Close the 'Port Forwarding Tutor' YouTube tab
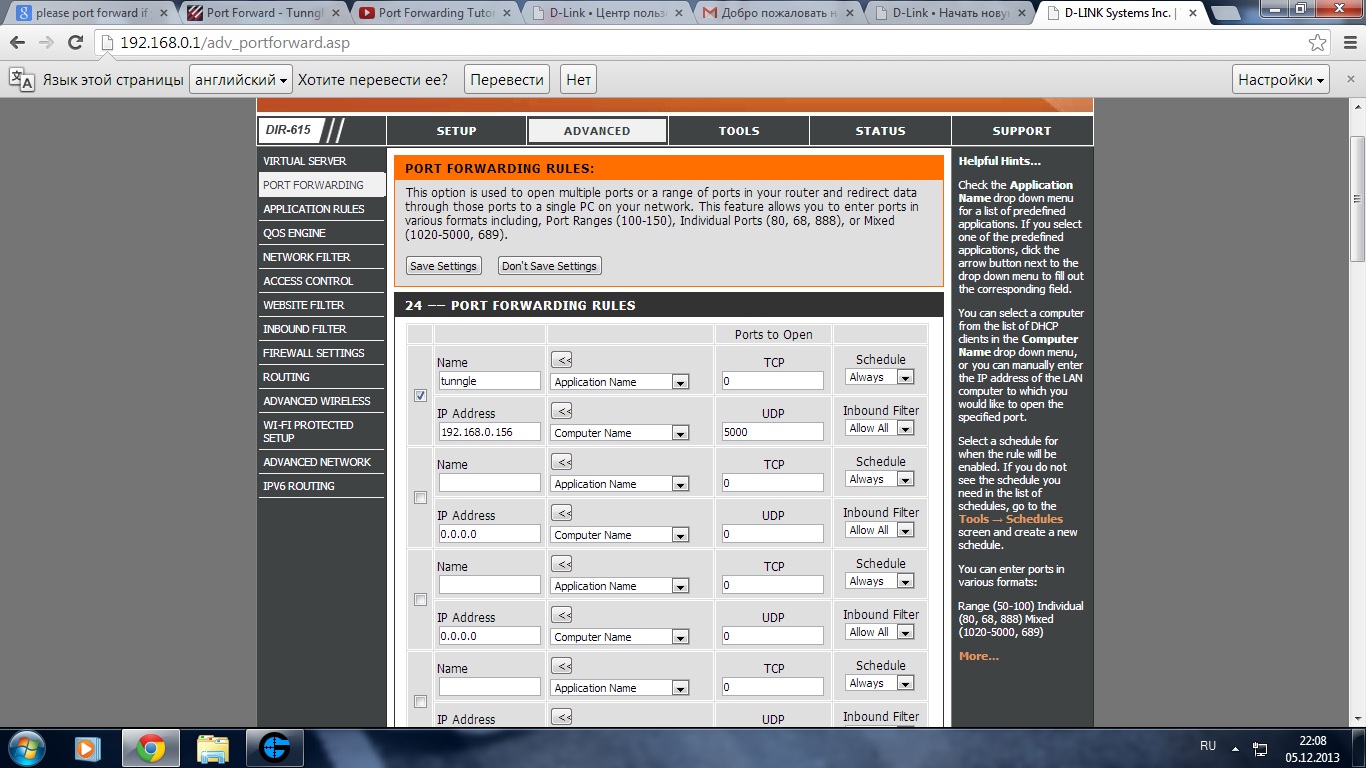Screen dimensions: 1366x768 coord(507,13)
